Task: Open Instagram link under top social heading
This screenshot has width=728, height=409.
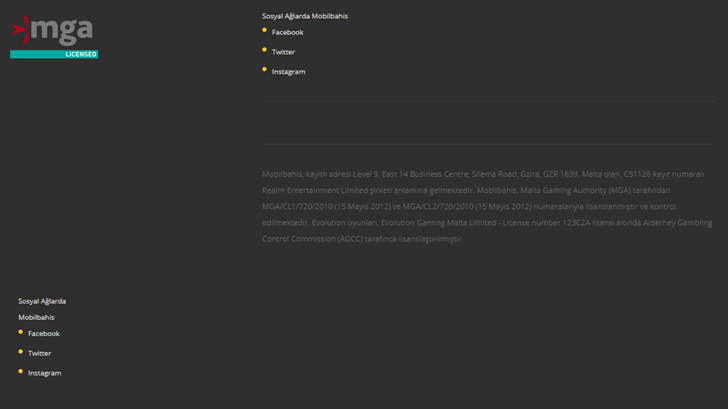Action: tap(288, 72)
